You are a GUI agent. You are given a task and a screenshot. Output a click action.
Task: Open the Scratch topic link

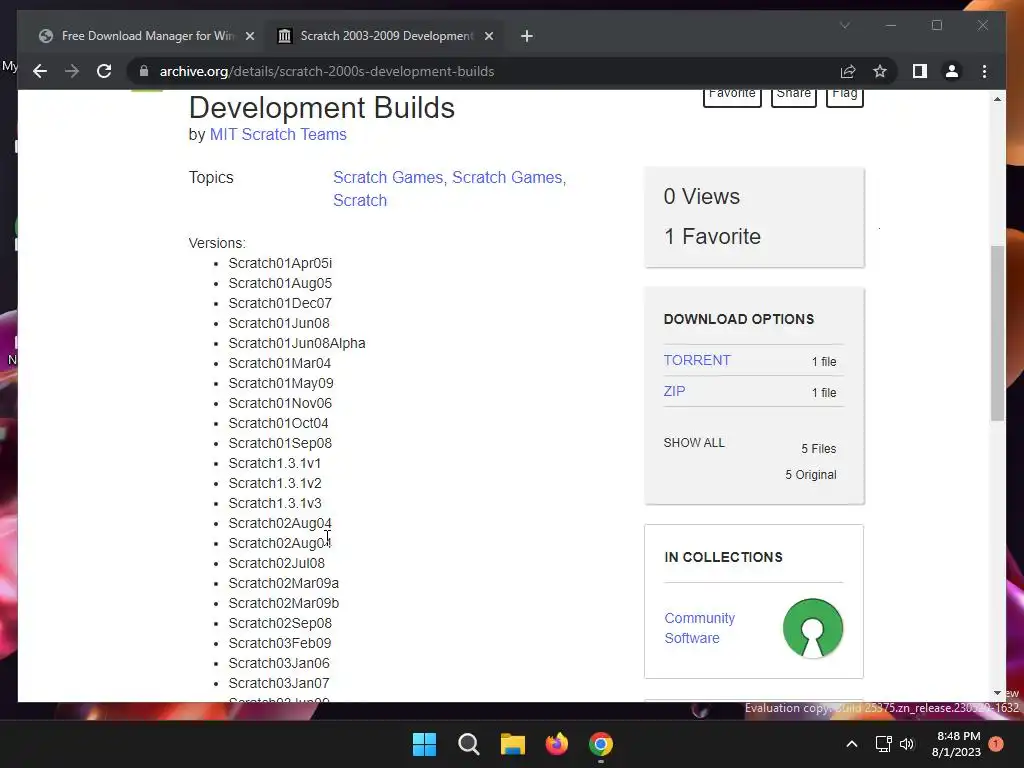tap(360, 200)
